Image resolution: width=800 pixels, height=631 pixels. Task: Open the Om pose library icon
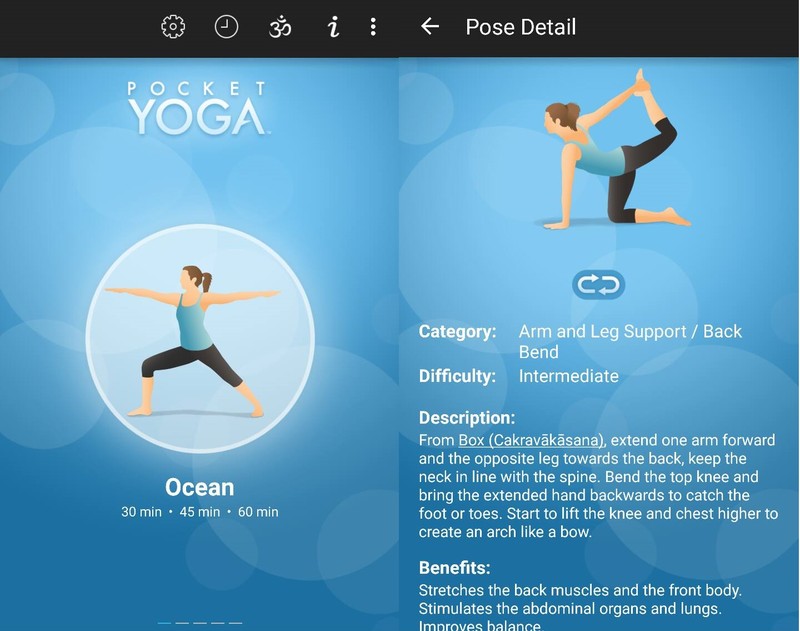[280, 27]
